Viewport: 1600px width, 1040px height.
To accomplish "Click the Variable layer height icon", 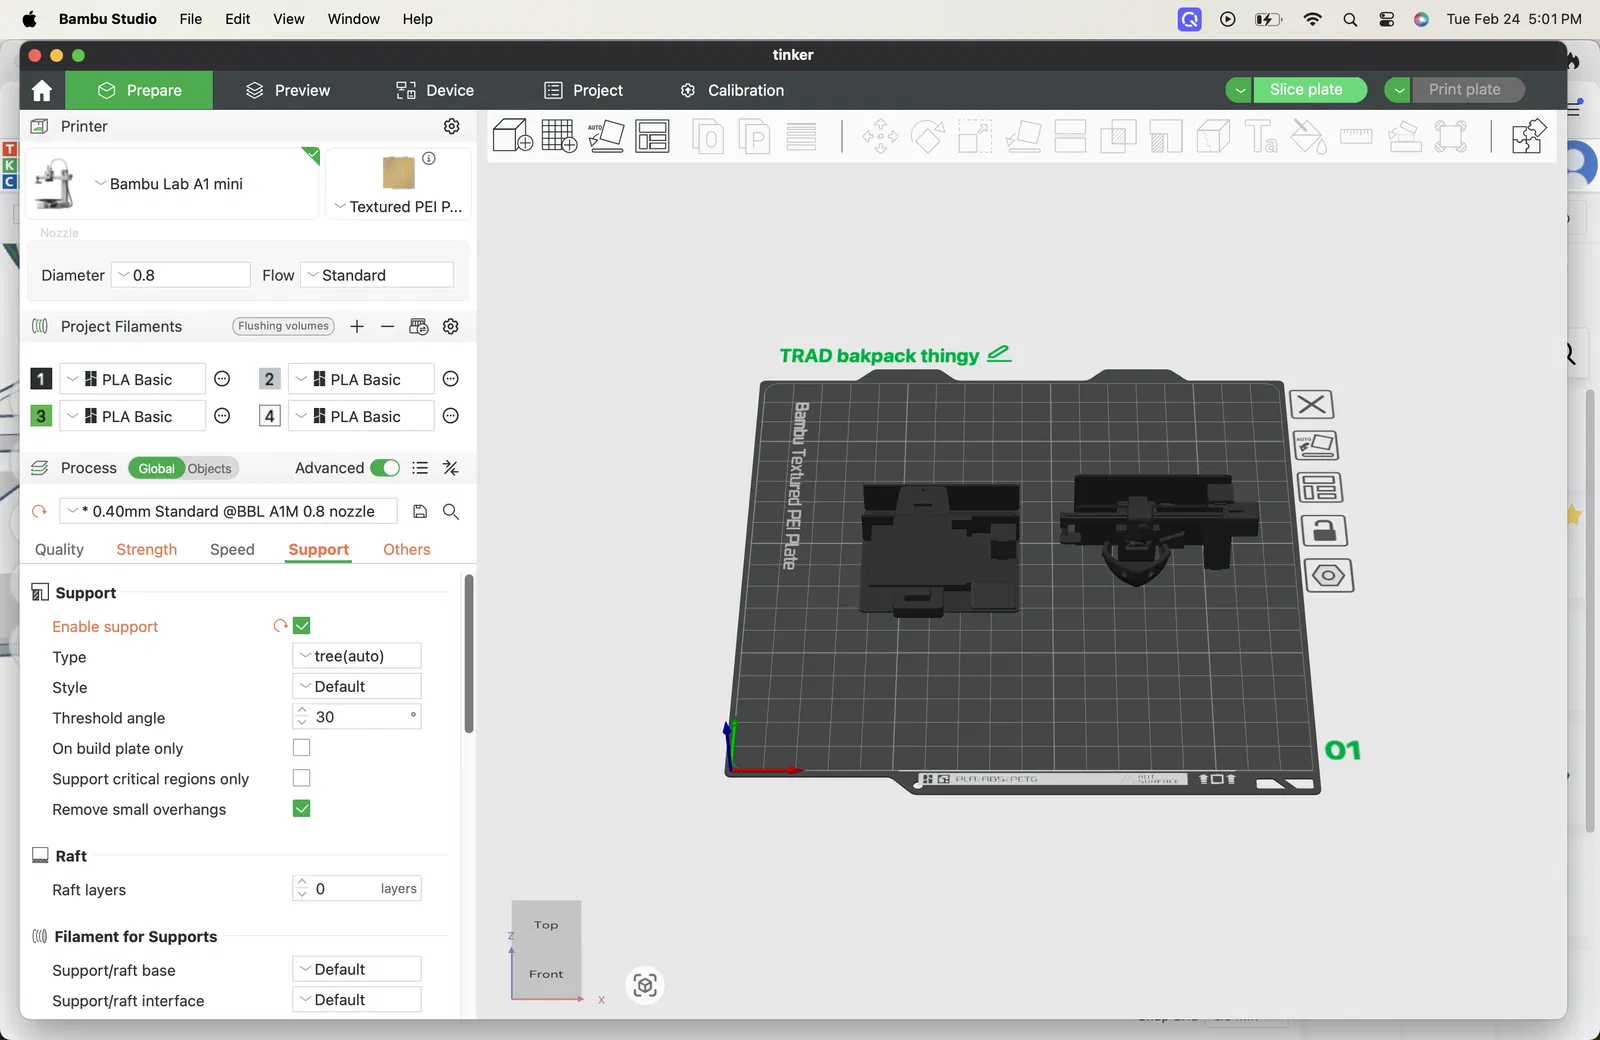I will pos(801,136).
